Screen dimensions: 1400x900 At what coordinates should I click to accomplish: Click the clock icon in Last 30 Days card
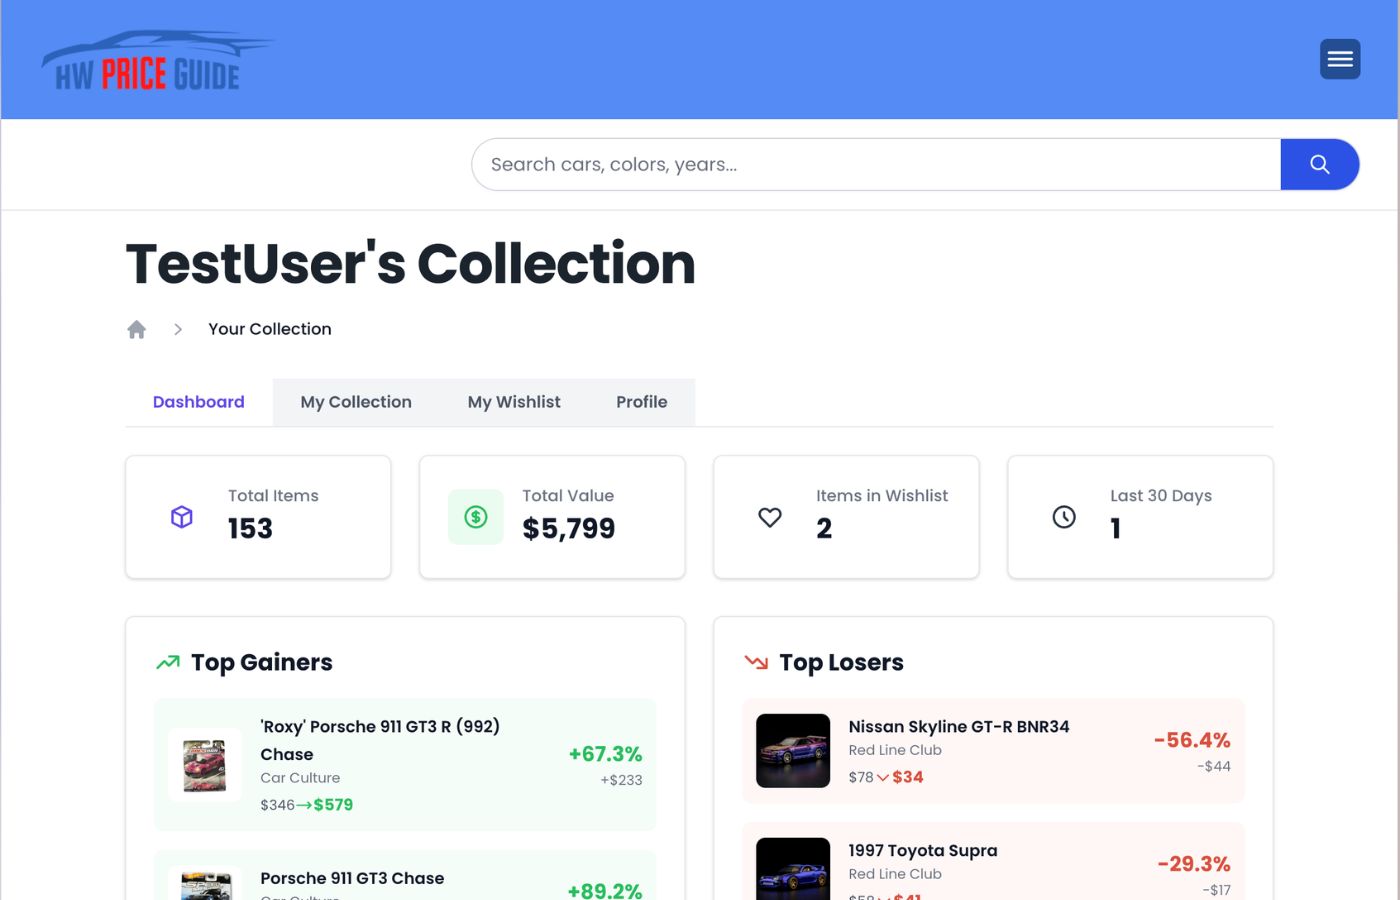point(1064,517)
